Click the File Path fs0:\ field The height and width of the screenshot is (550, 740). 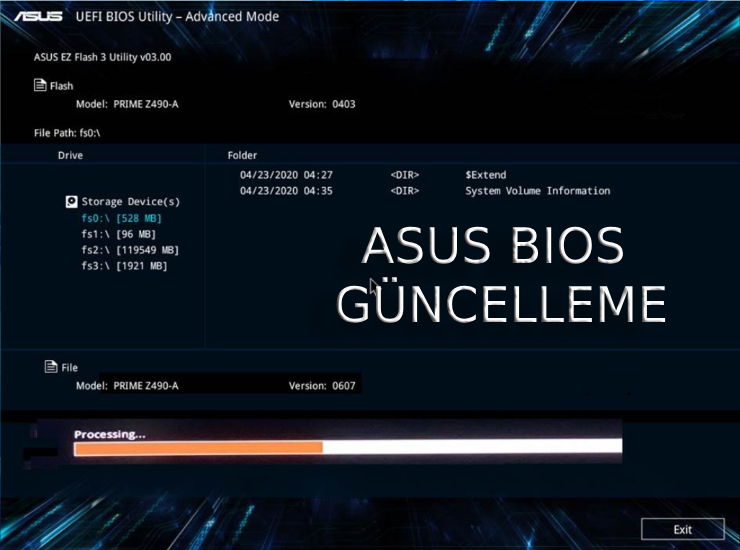(67, 132)
